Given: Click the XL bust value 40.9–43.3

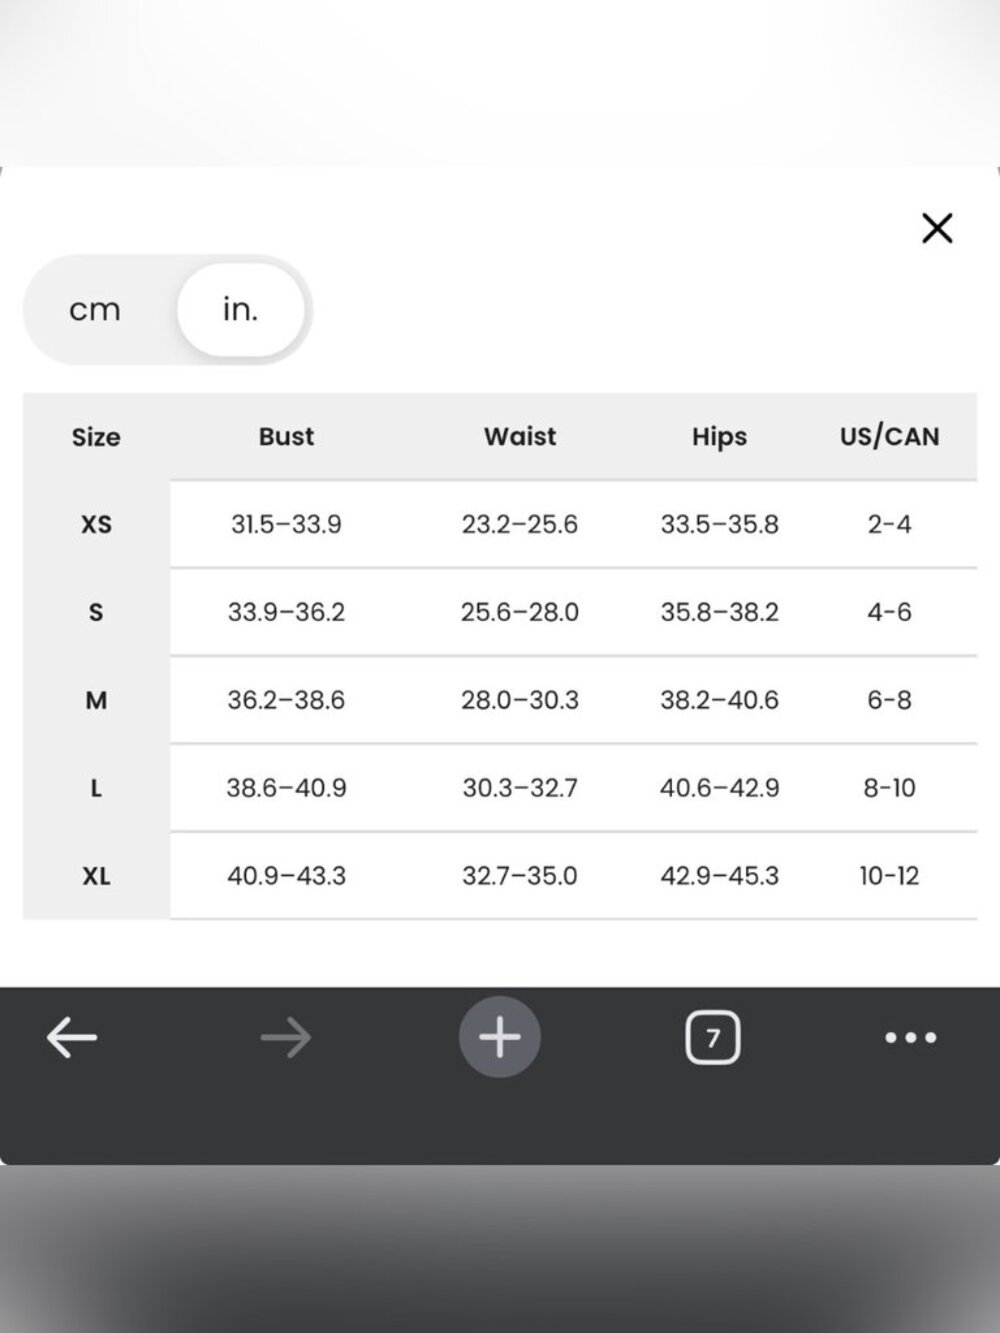Looking at the screenshot, I should click(x=286, y=876).
